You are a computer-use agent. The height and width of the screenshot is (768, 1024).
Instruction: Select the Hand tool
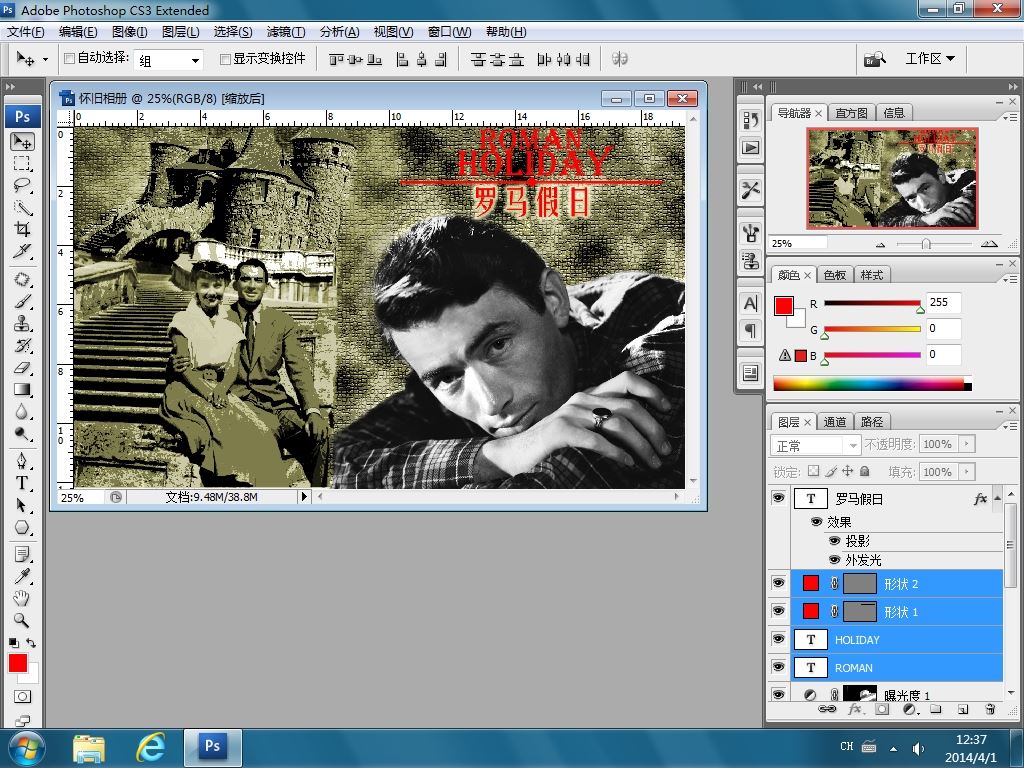click(x=22, y=598)
